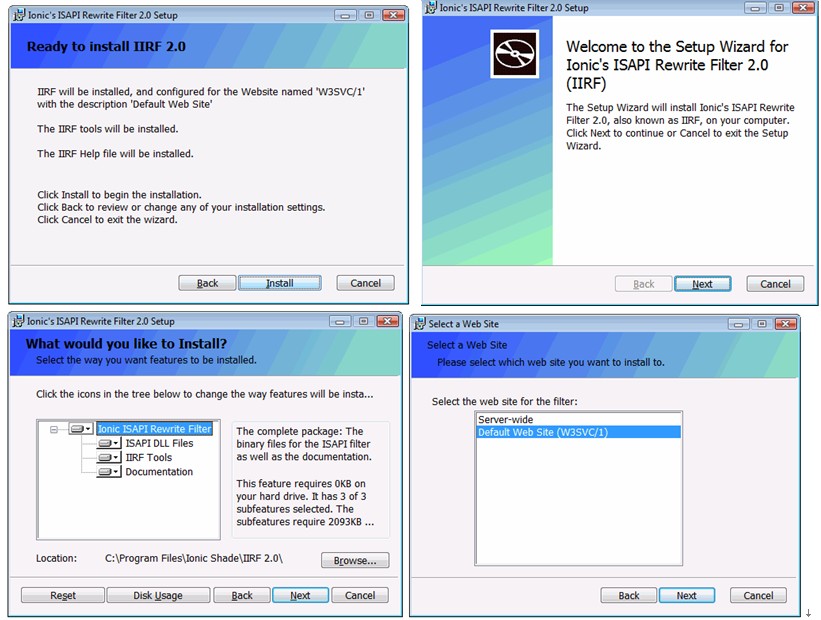This screenshot has width=821, height=620.
Task: Click installer icon in Welcome window title bar
Action: pos(430,7)
